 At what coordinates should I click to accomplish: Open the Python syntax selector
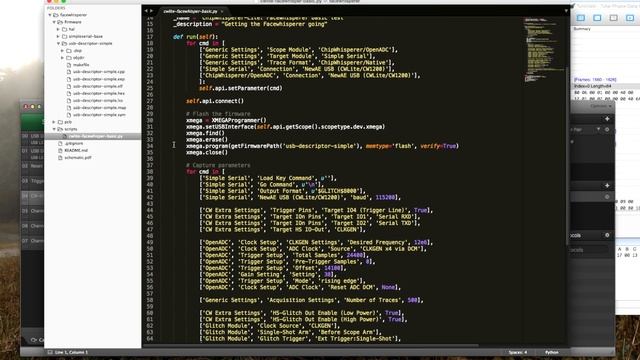(x=551, y=352)
